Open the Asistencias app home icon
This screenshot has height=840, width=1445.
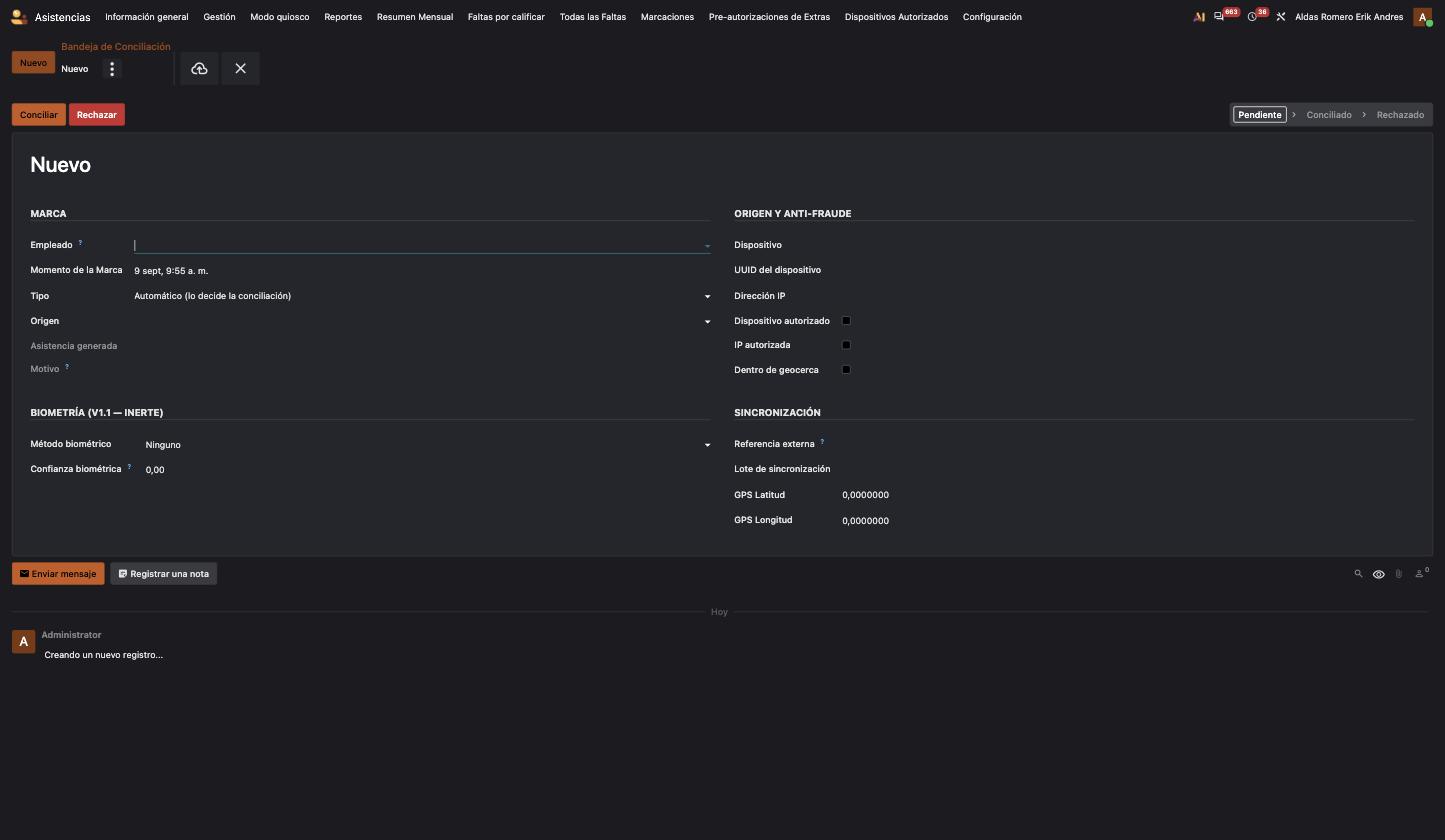pos(18,17)
